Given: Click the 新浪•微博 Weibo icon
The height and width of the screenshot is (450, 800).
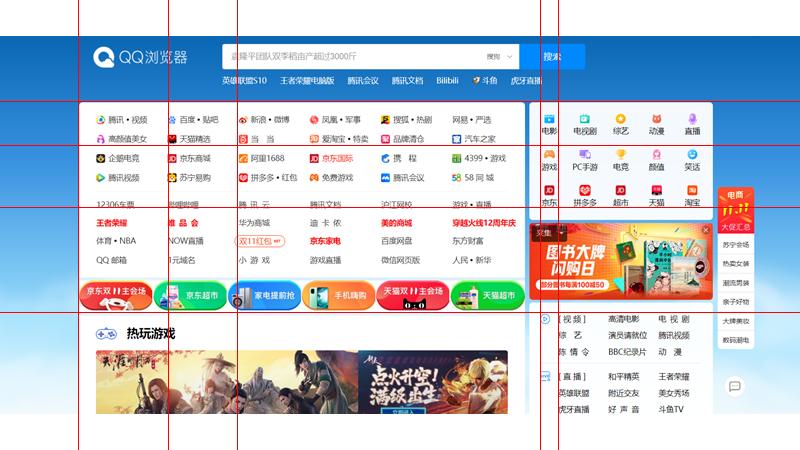Looking at the screenshot, I should 243,120.
